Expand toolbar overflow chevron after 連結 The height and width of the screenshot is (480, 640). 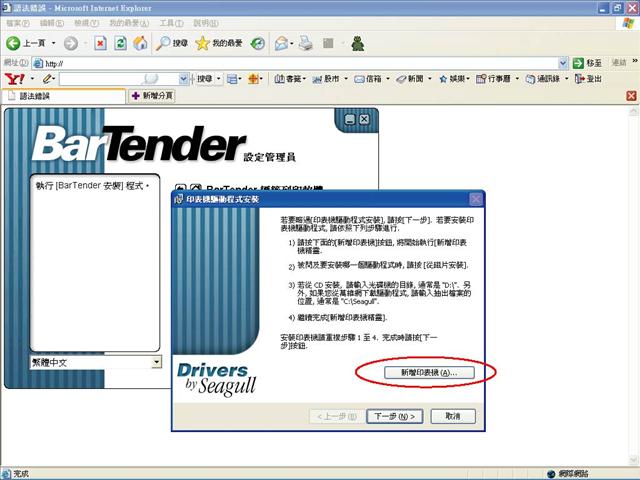pyautogui.click(x=635, y=61)
